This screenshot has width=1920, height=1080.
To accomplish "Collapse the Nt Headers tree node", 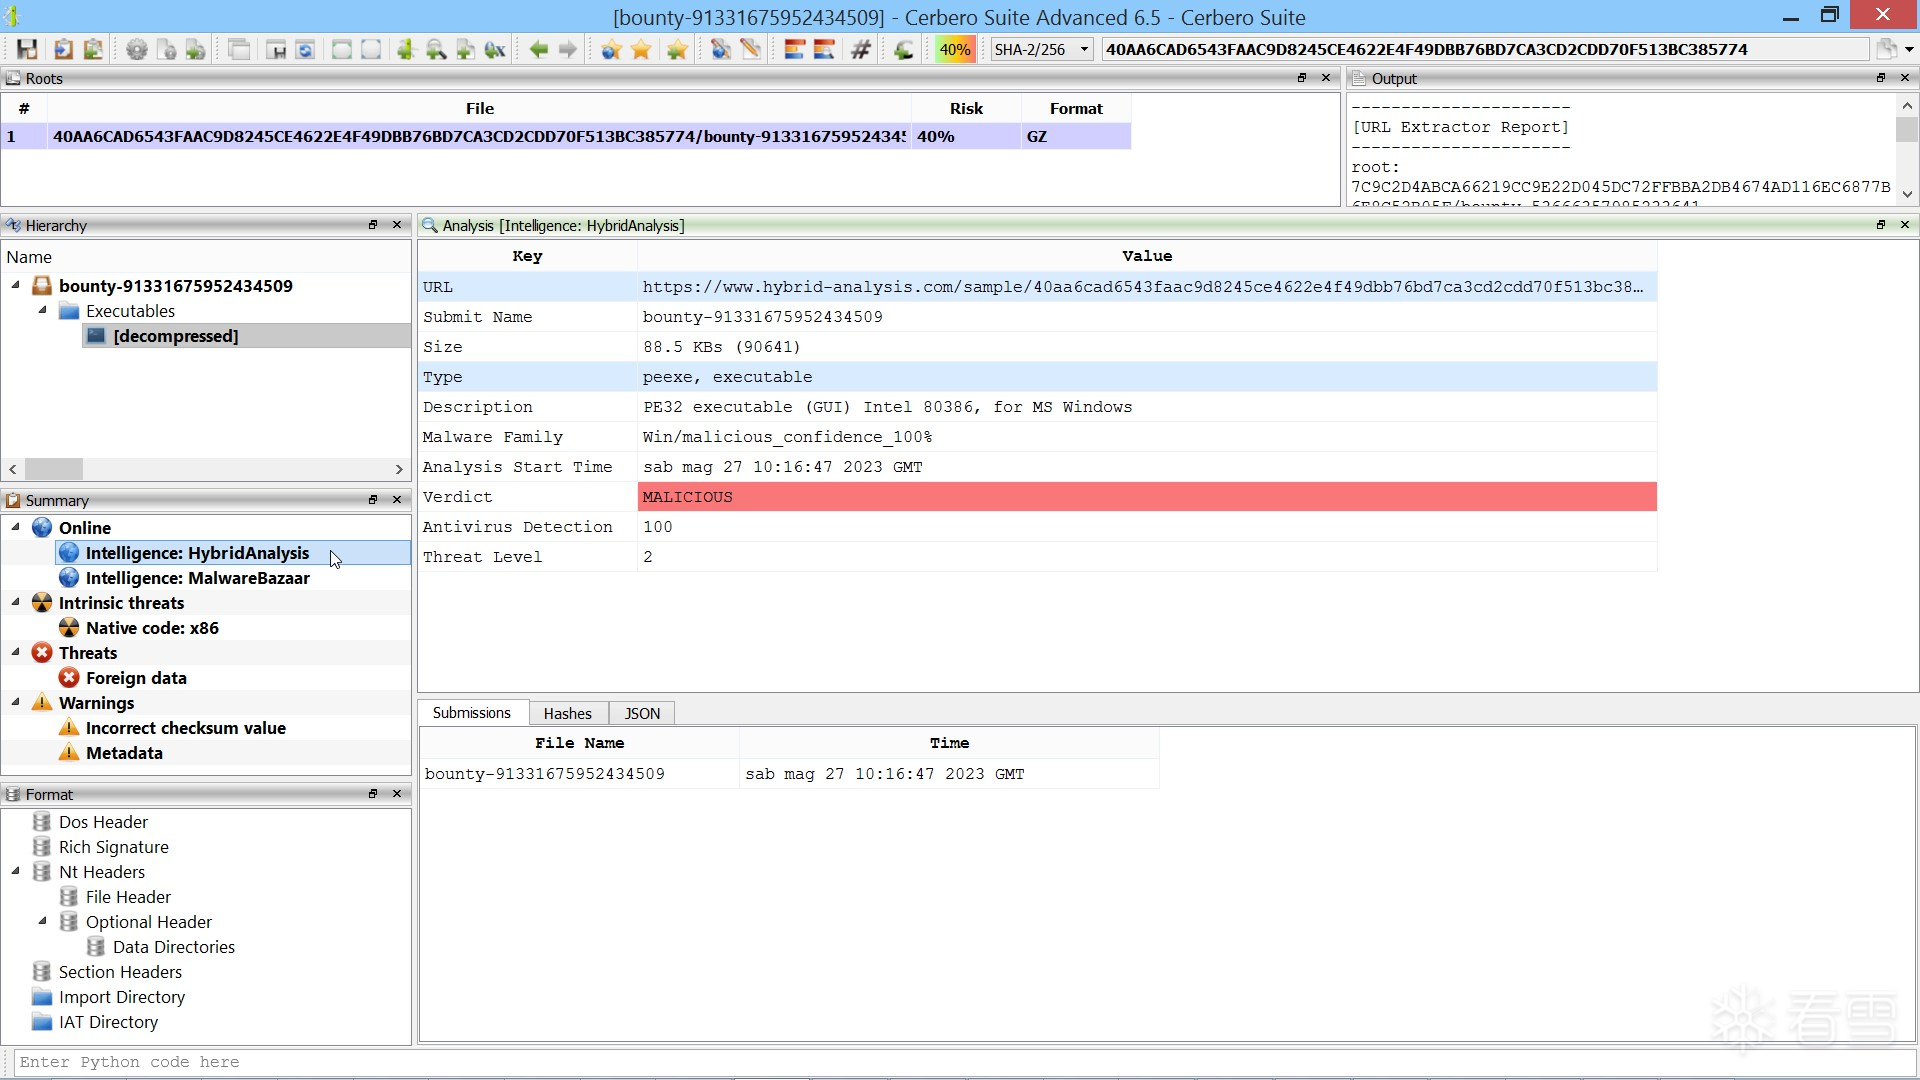I will click(16, 871).
